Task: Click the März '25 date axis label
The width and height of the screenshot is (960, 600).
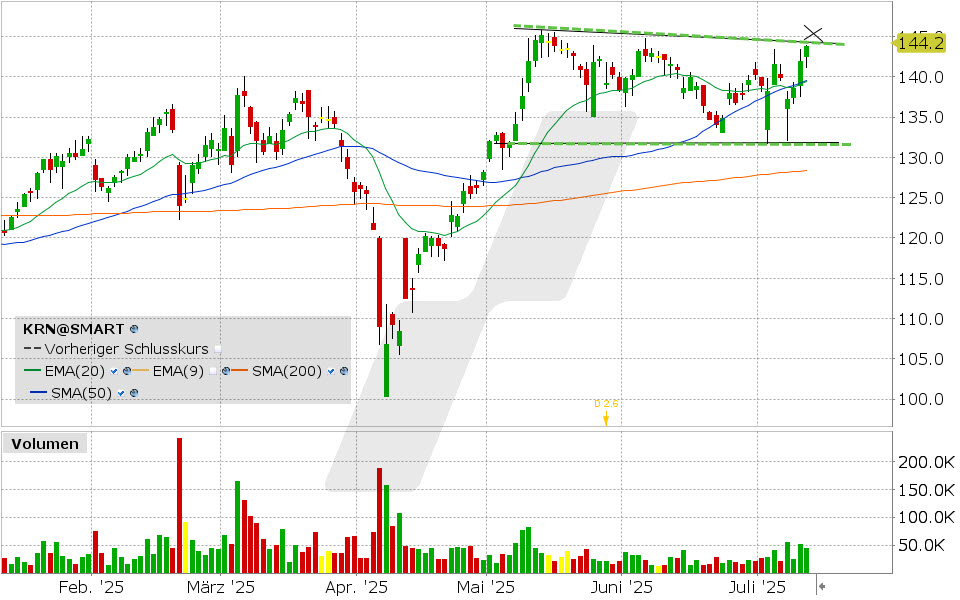Action: click(x=221, y=587)
